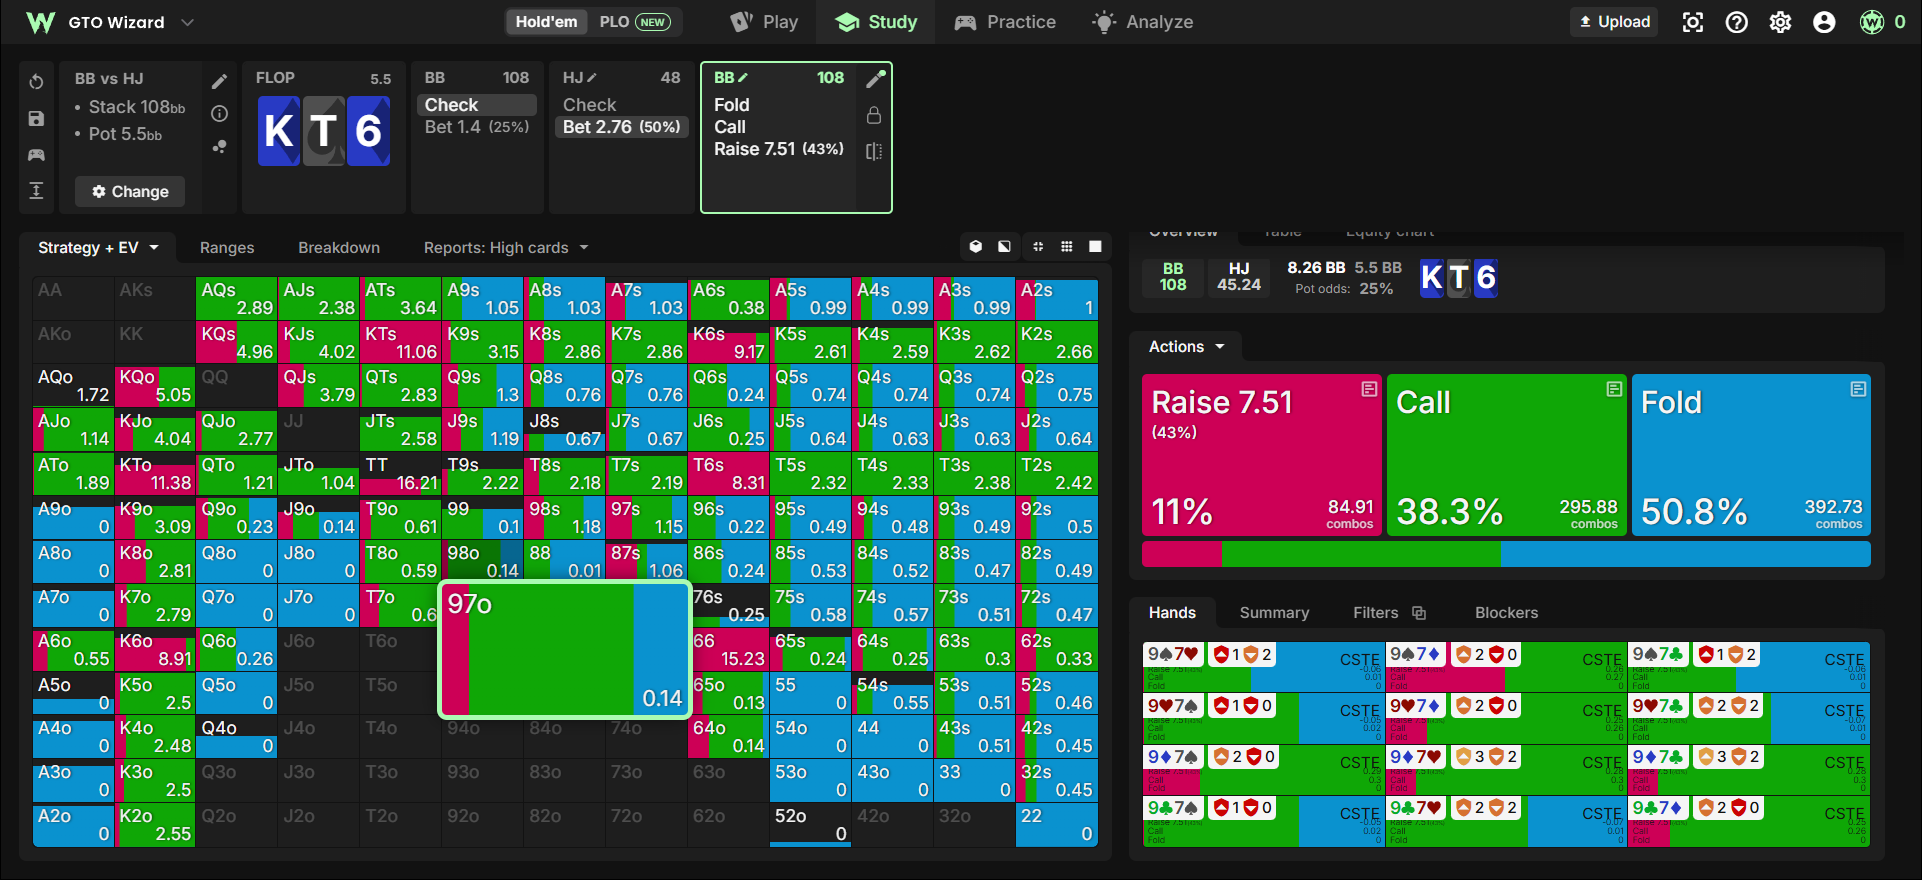The height and width of the screenshot is (880, 1922).
Task: Click the edit pencil in the highlighted BB panel
Action: [876, 79]
